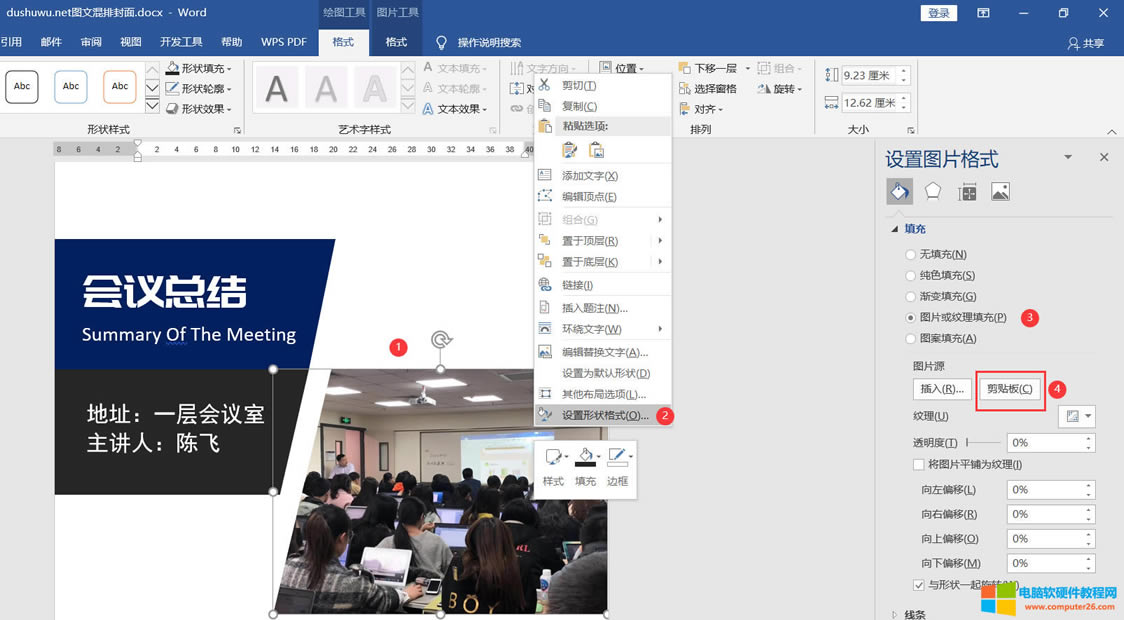Select the Gradient fill radio option
Screen dimensions: 1124x620
pyautogui.click(x=910, y=296)
